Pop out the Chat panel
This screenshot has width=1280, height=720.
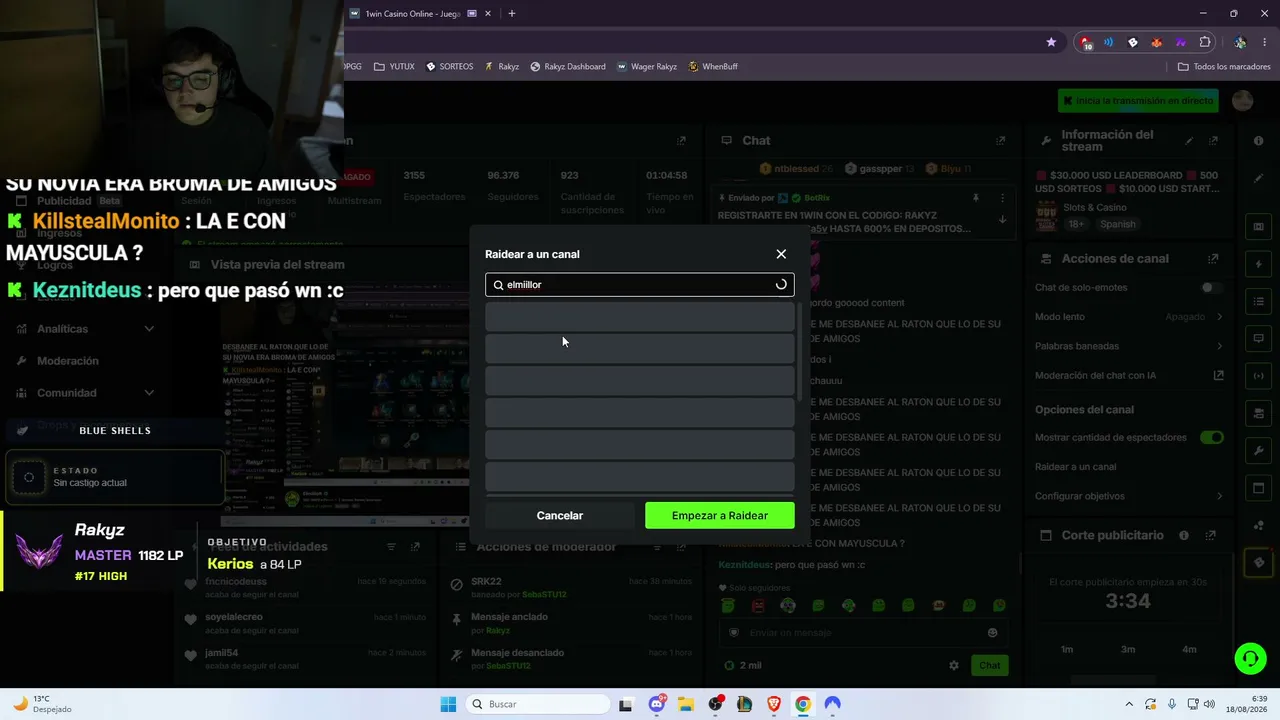(x=1000, y=141)
